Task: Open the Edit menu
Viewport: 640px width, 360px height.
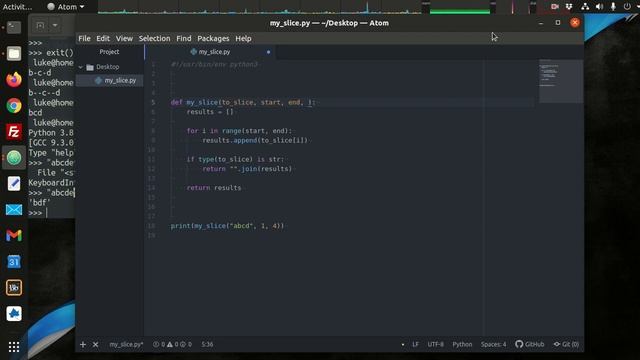Action: 103,38
